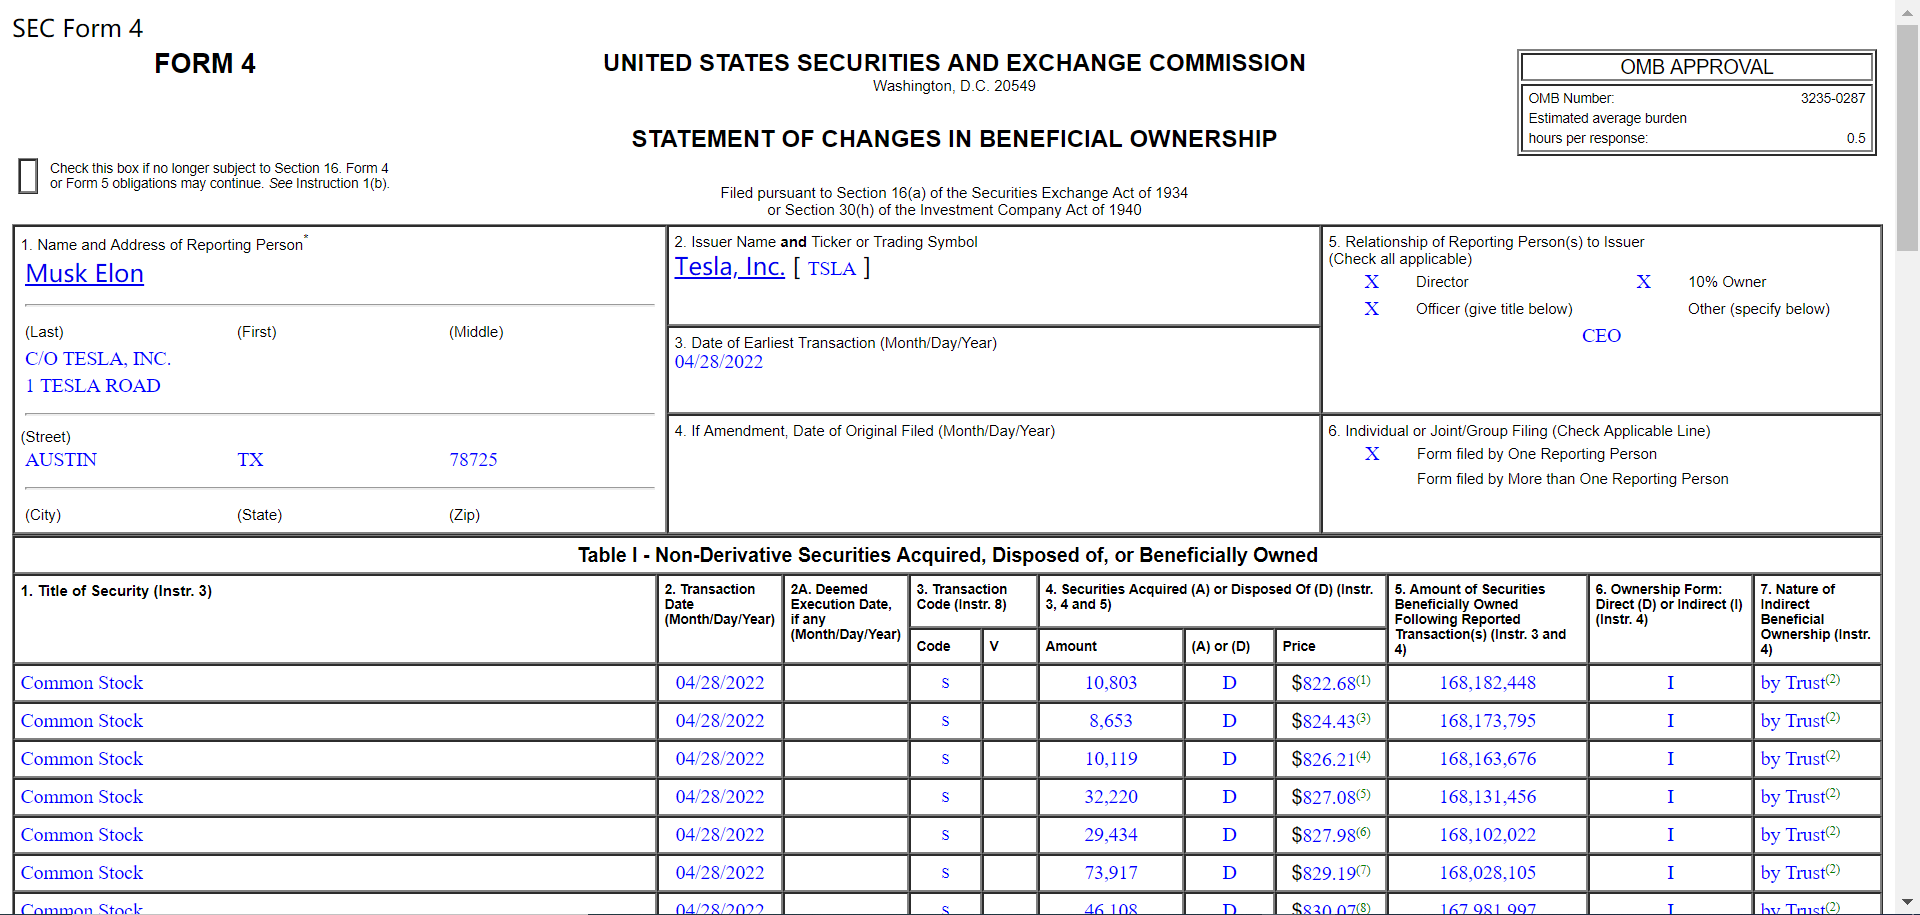This screenshot has width=1920, height=915.
Task: Click the date in the 32,220 shares row
Action: coord(719,797)
